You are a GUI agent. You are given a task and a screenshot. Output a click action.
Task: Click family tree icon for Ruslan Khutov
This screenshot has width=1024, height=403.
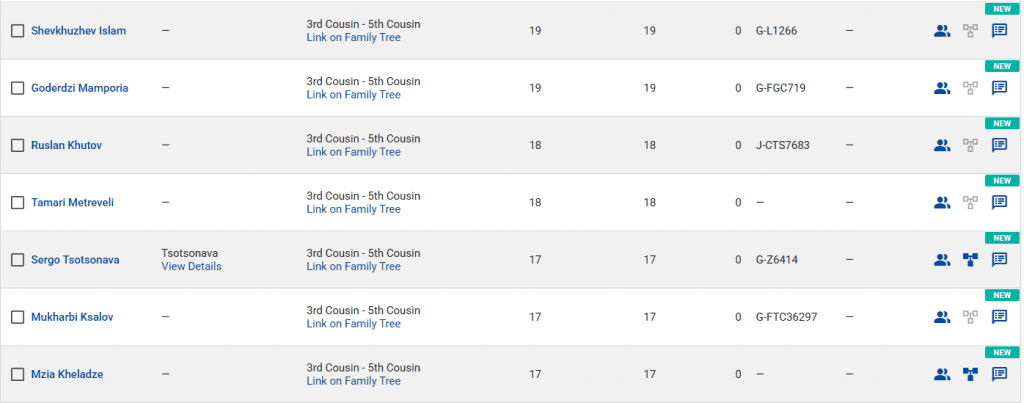tap(969, 145)
